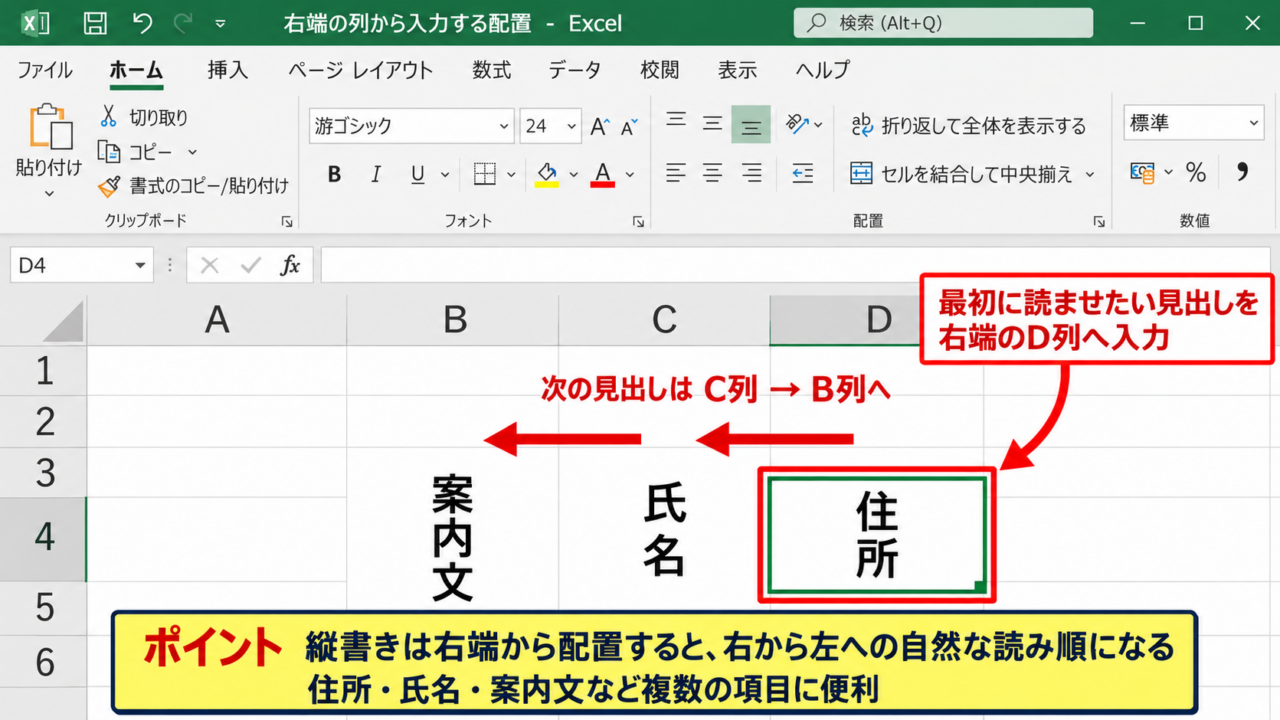Open the ファイル tab
The height and width of the screenshot is (720, 1280).
(45, 70)
